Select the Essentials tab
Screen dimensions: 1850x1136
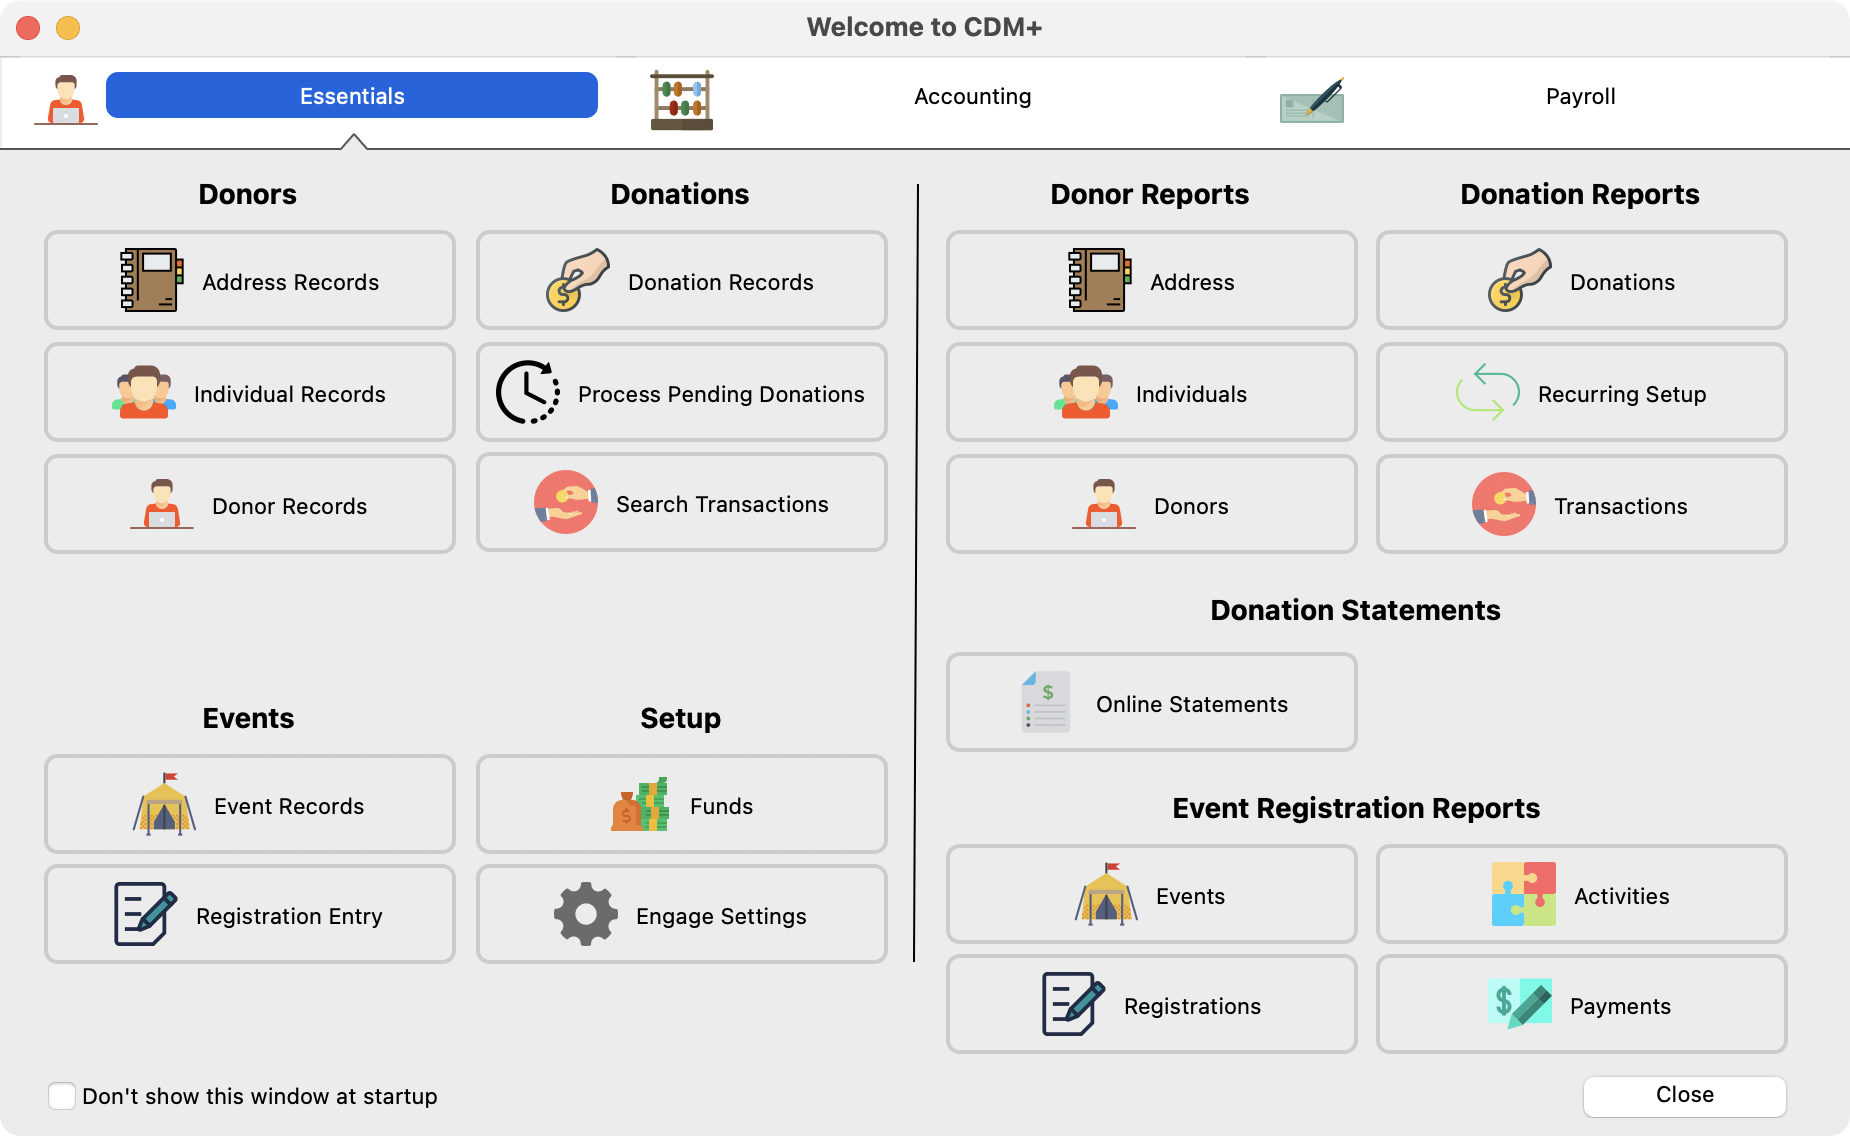point(352,95)
